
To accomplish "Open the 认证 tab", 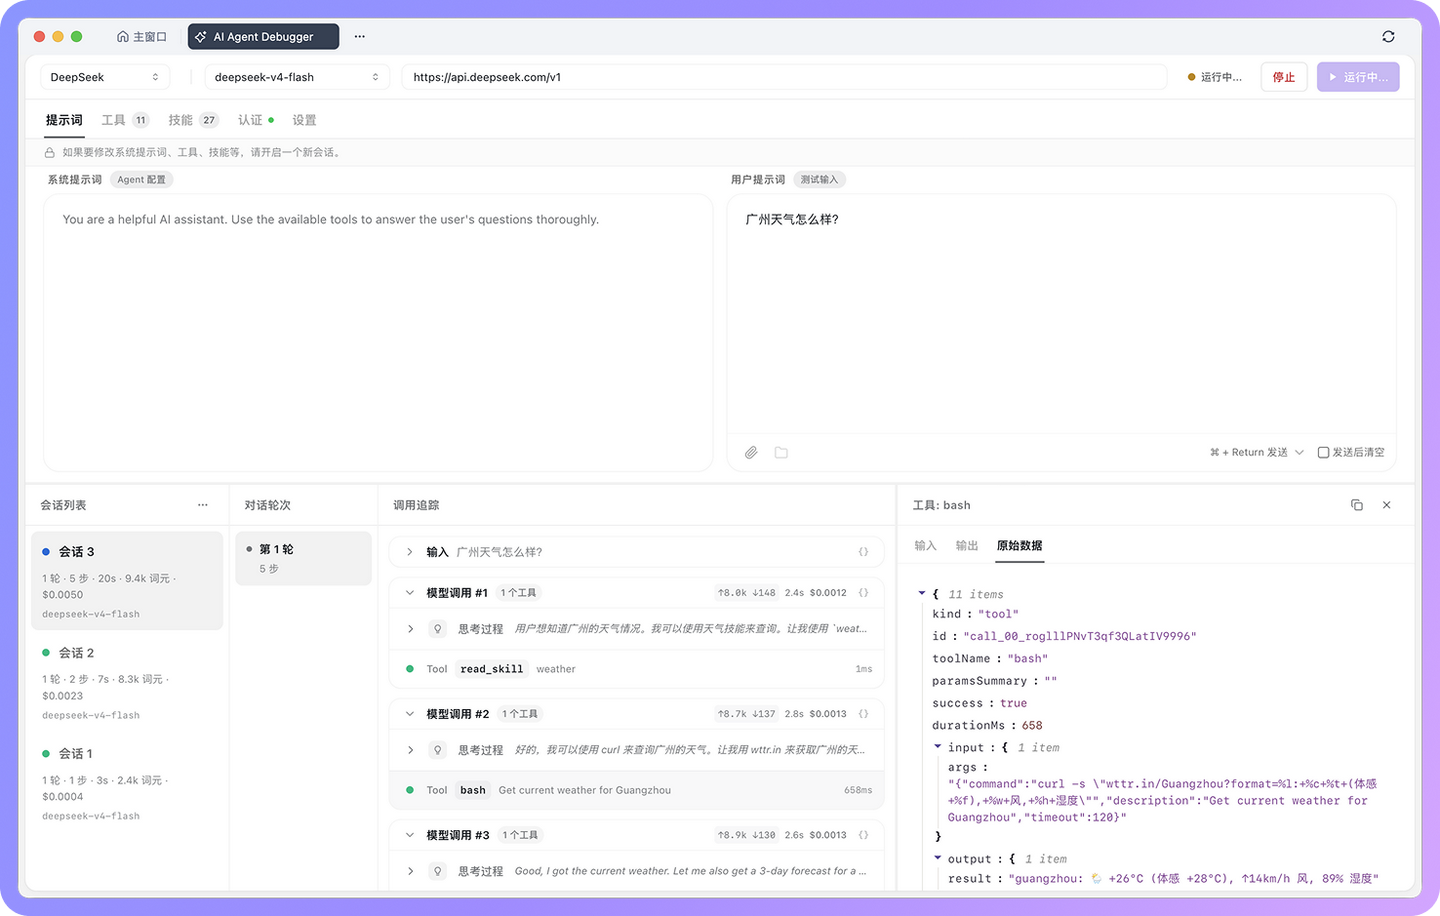I will tap(256, 120).
